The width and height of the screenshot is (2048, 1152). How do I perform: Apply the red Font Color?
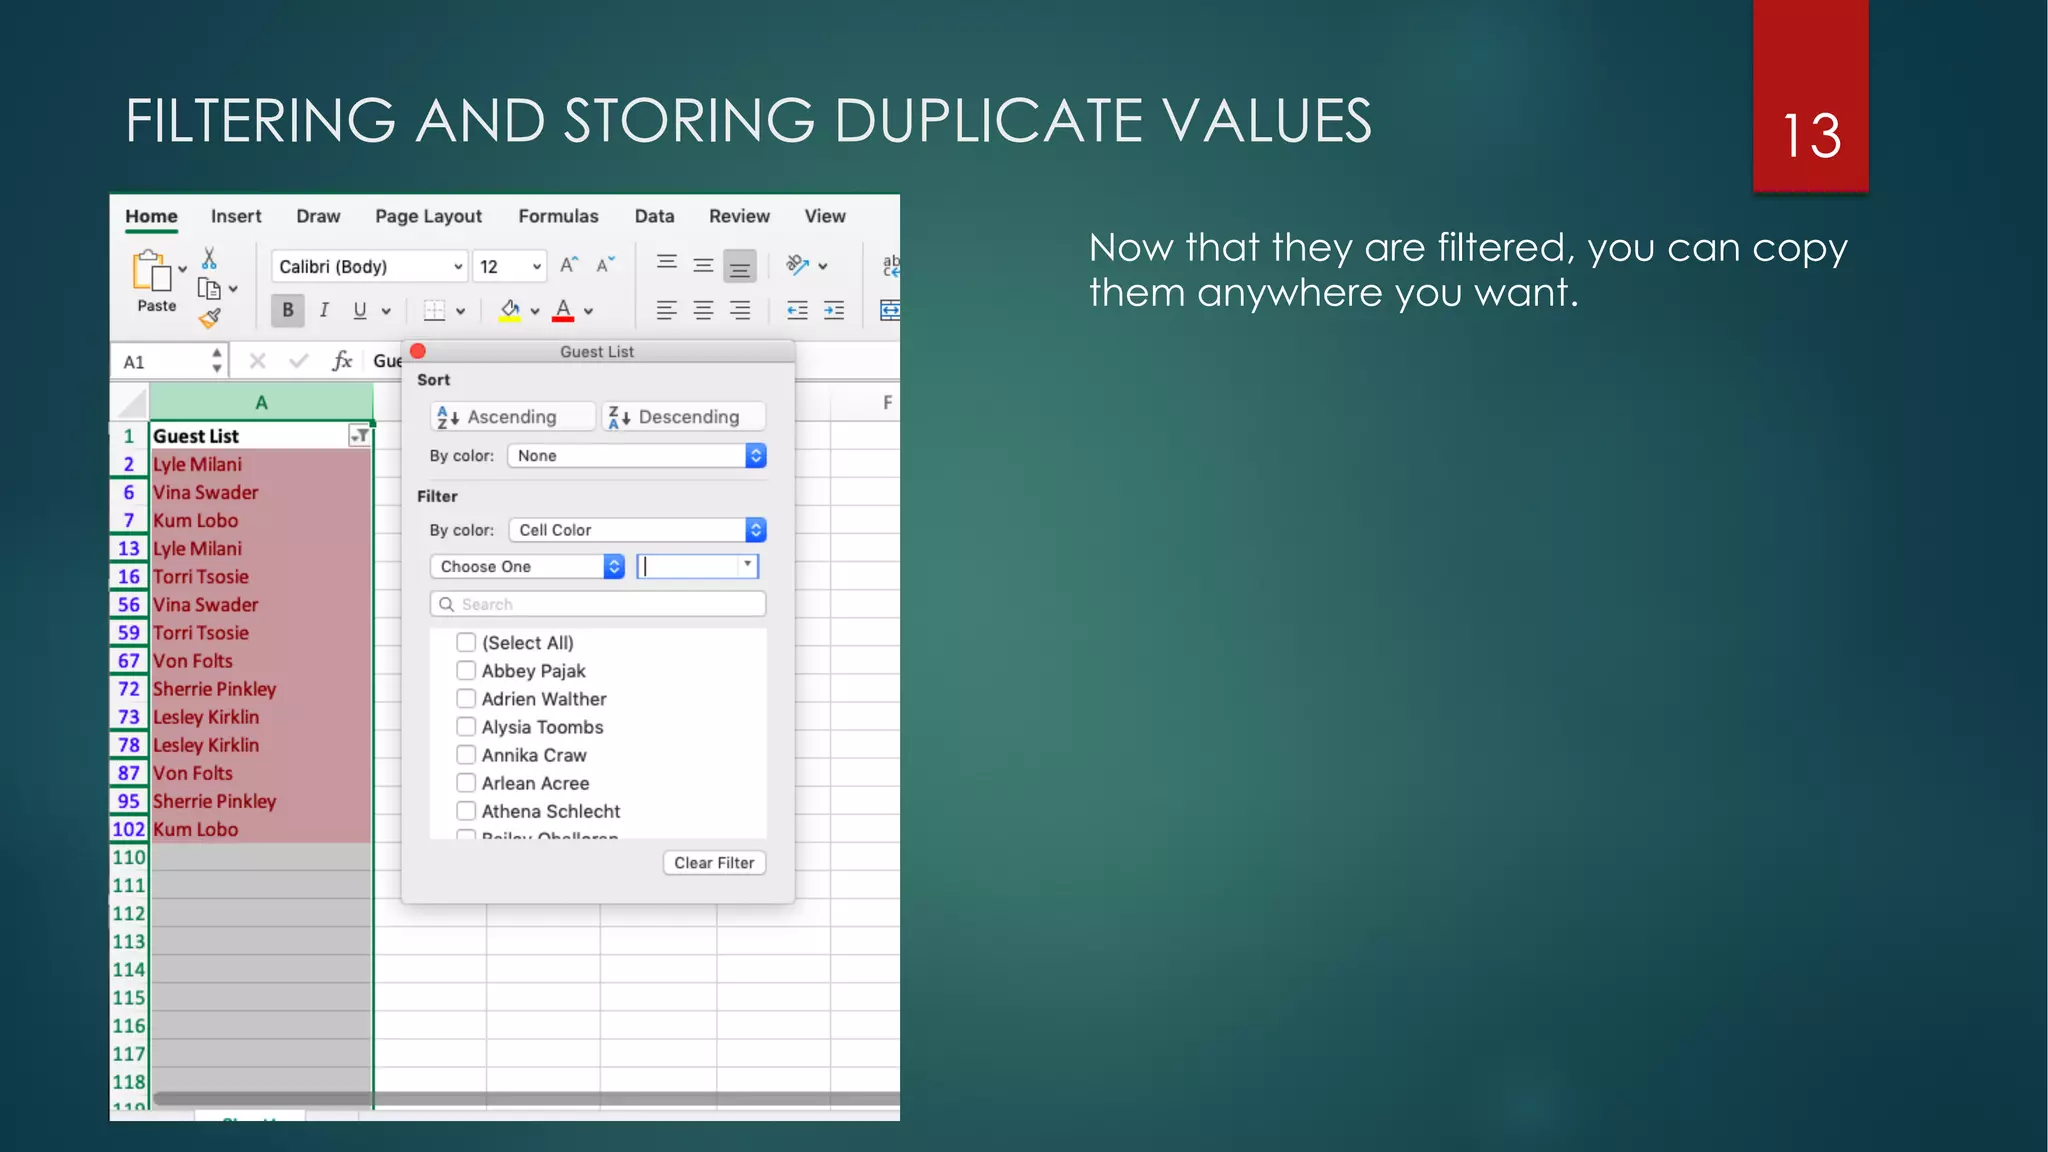[x=563, y=310]
